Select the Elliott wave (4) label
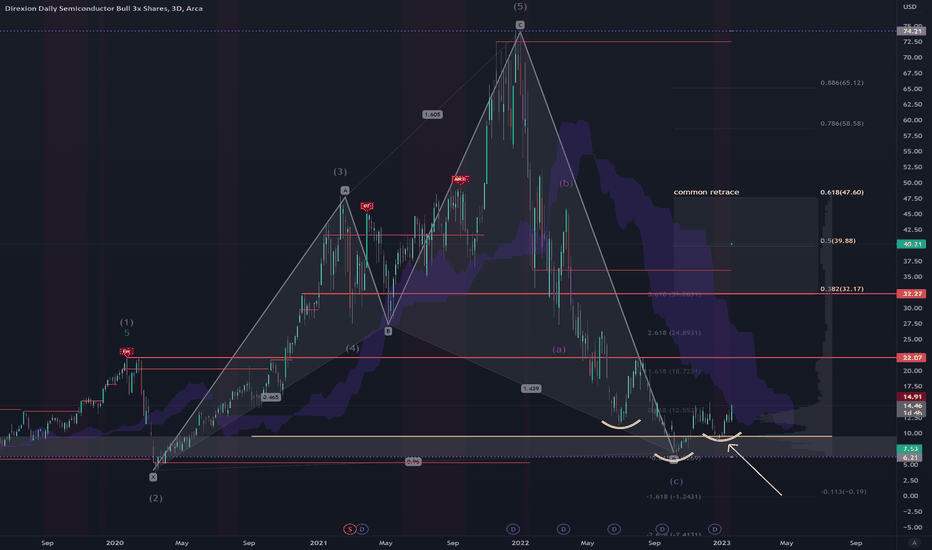The height and width of the screenshot is (550, 932). [352, 348]
